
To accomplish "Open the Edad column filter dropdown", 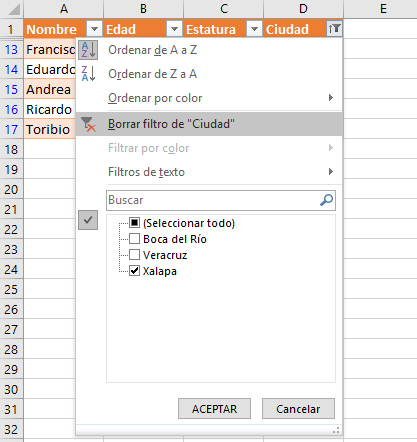I will pos(175,29).
